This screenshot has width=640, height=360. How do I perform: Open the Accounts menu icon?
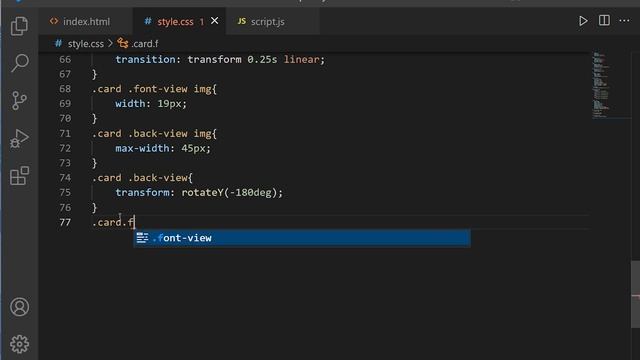tap(19, 307)
